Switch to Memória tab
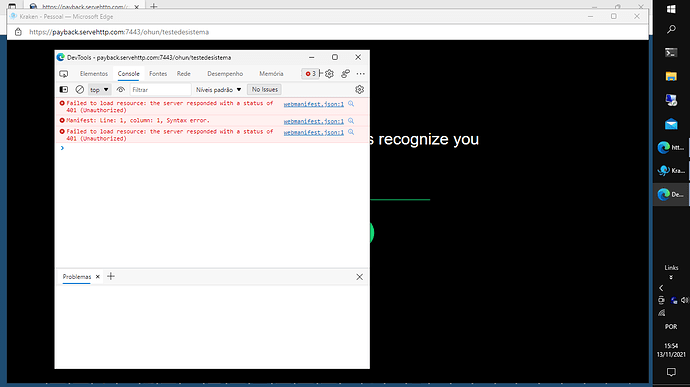The height and width of the screenshot is (387, 690). tap(271, 74)
